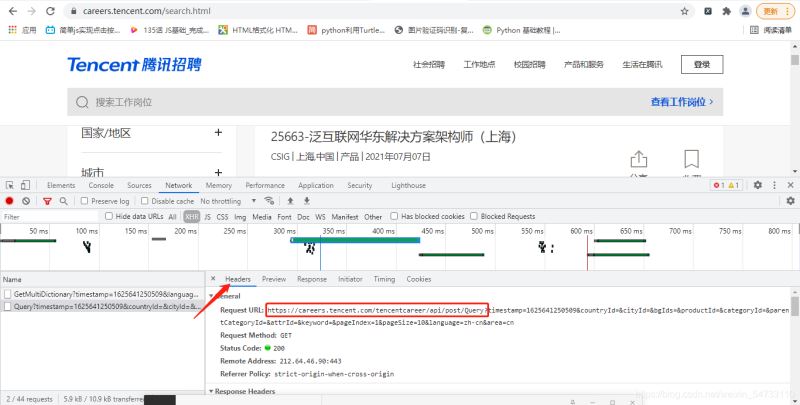Click the browser forward arrow

pyautogui.click(x=32, y=11)
